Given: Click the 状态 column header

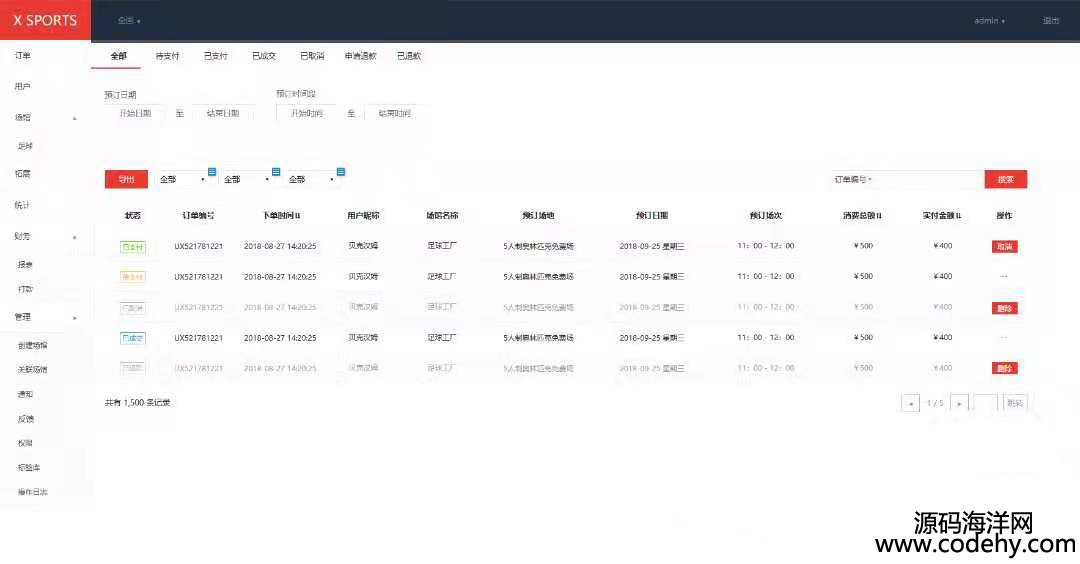Looking at the screenshot, I should 133,216.
